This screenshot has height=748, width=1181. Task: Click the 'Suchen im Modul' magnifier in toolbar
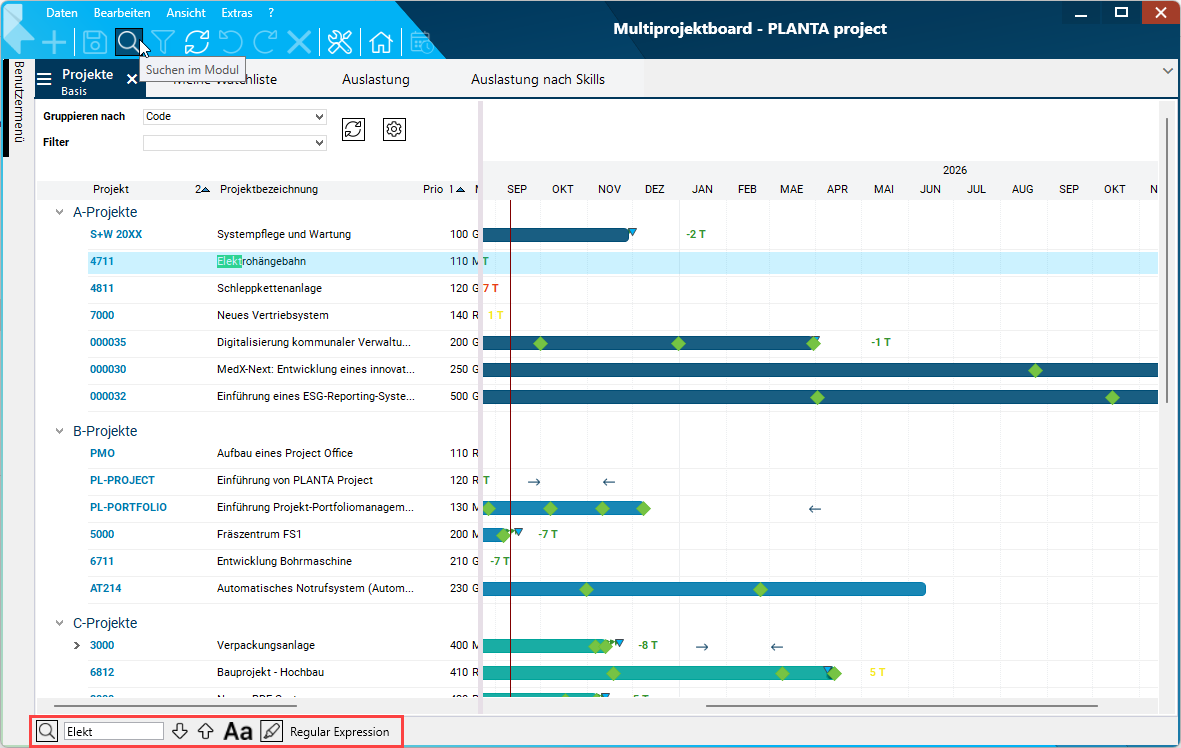pos(128,42)
